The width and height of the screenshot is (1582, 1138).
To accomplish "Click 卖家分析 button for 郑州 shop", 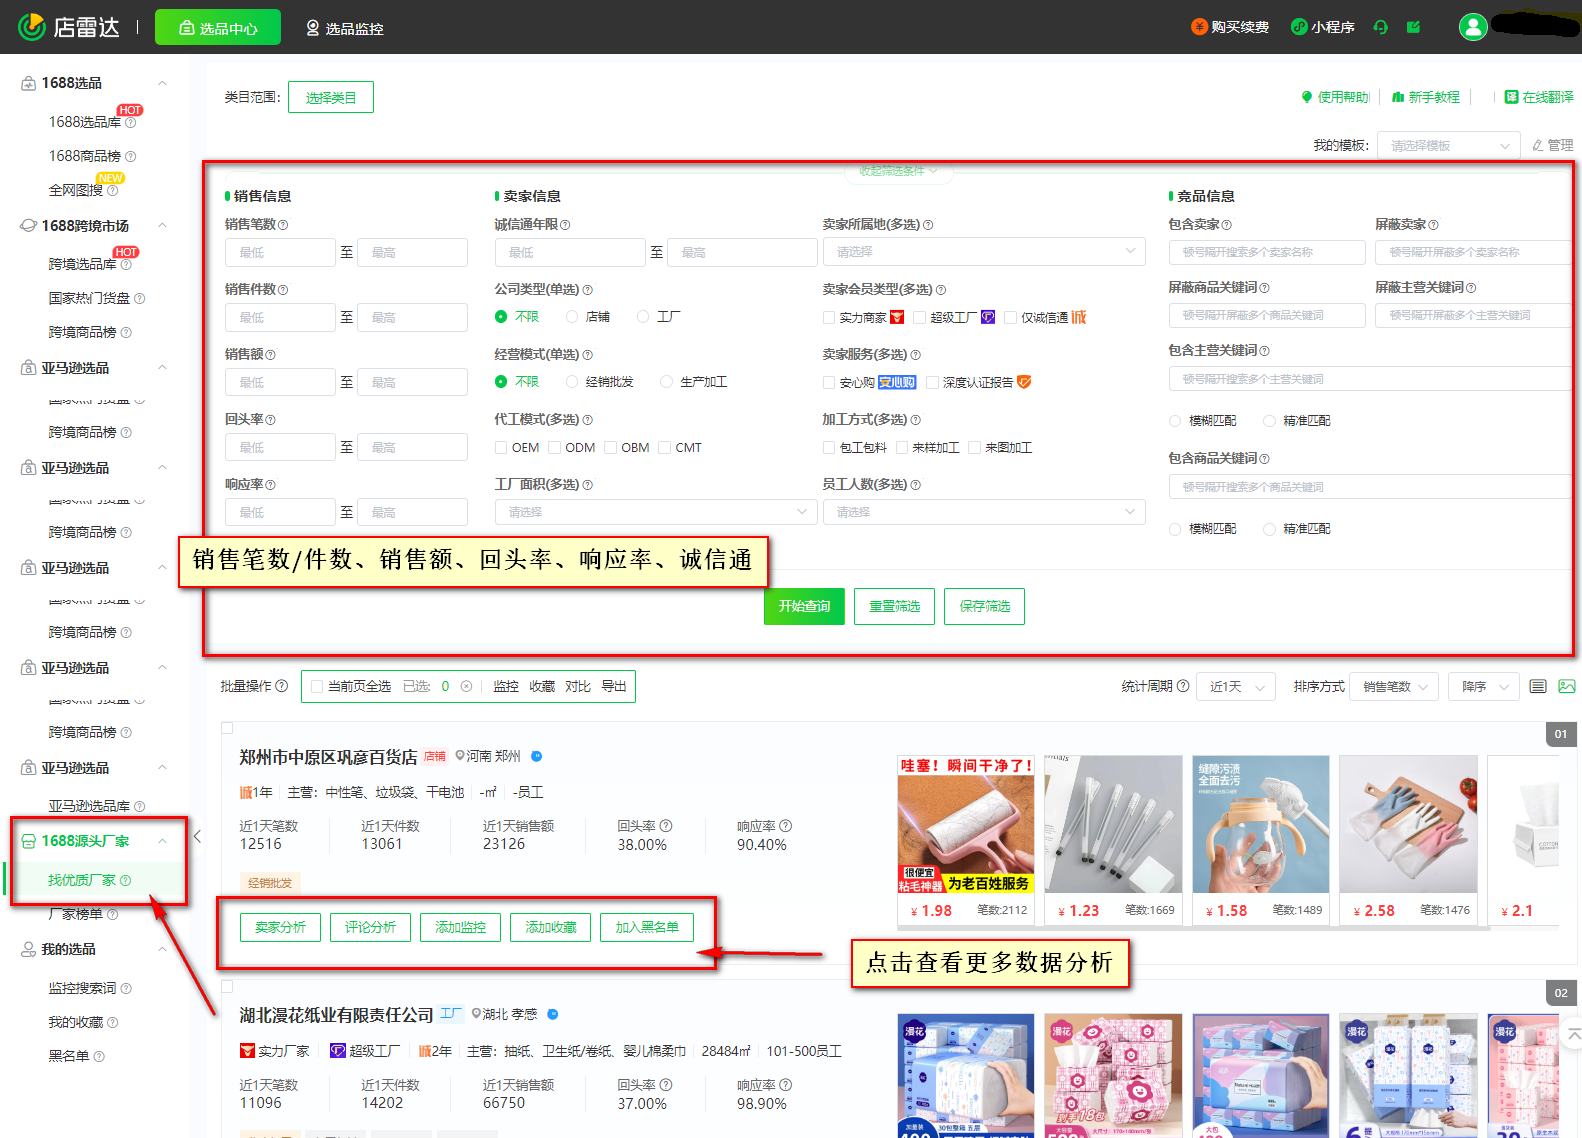I will pyautogui.click(x=280, y=927).
